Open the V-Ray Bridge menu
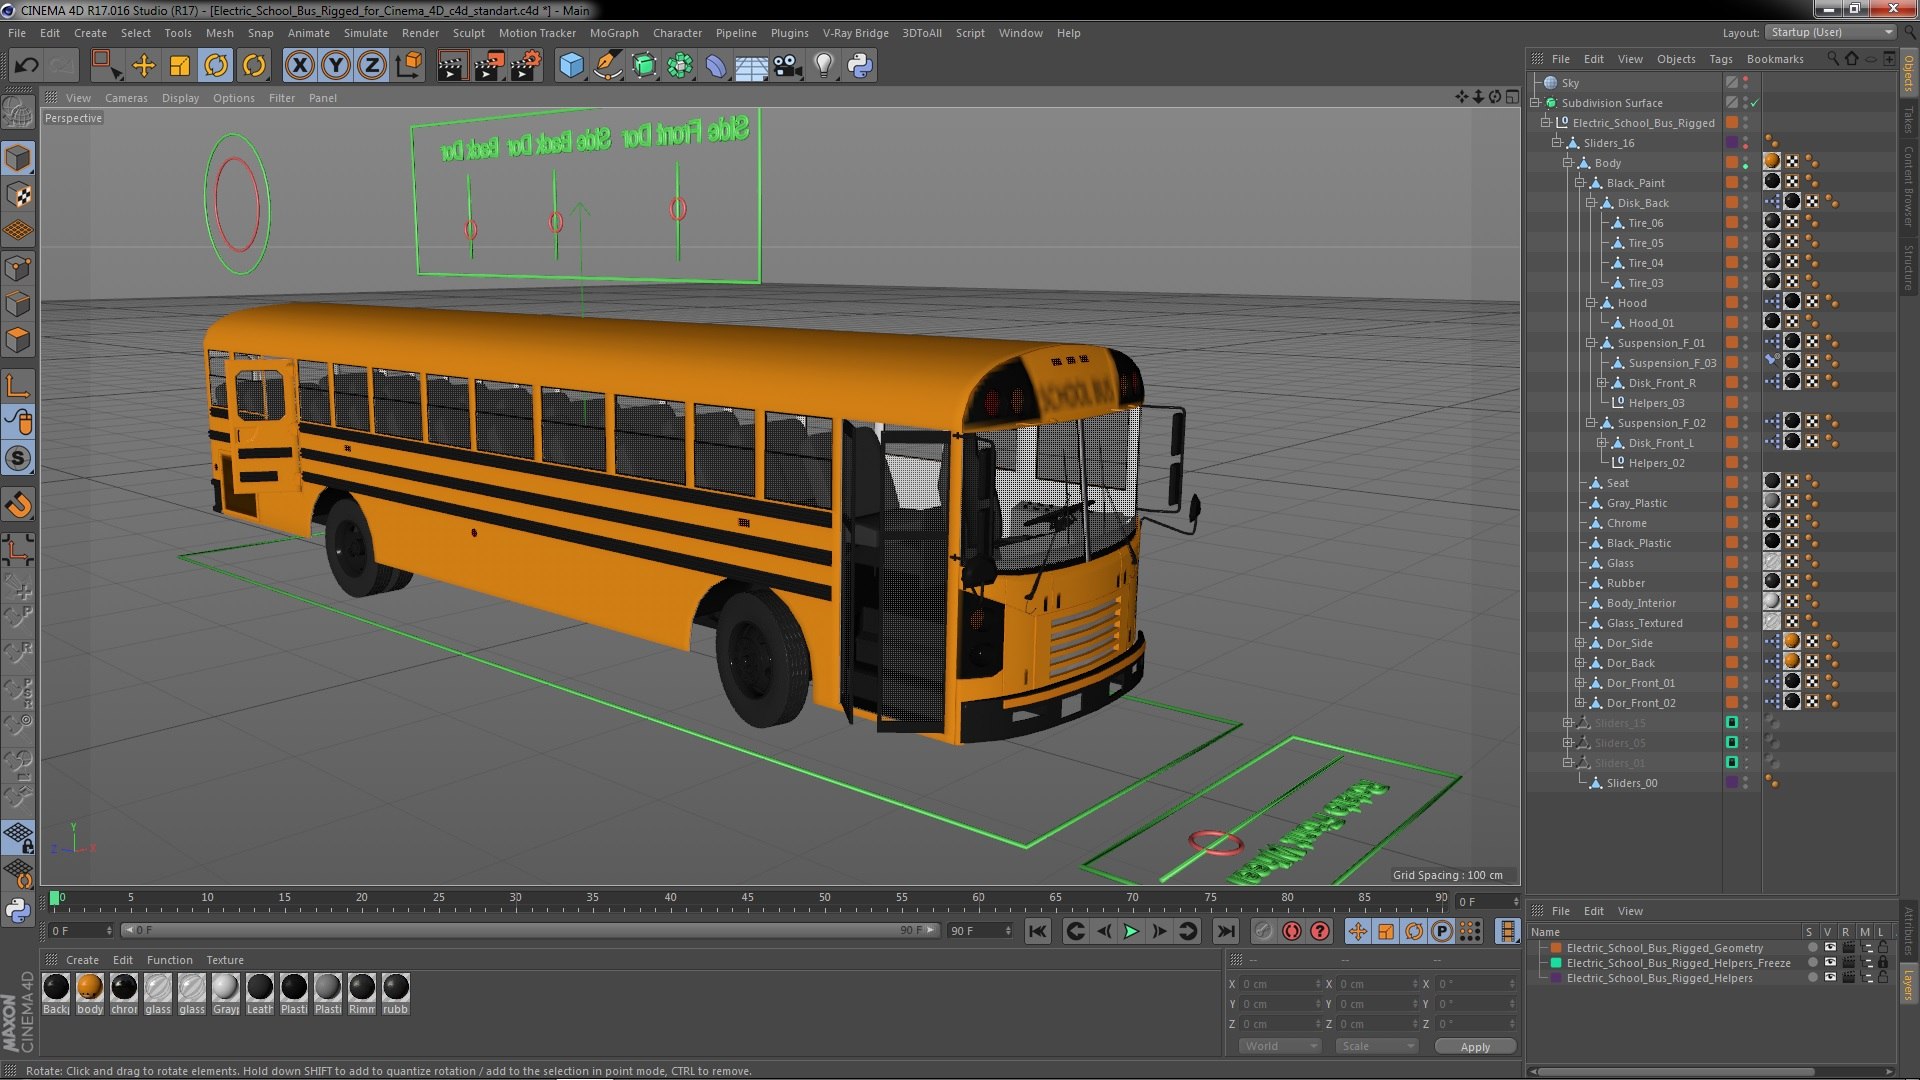 (x=855, y=33)
